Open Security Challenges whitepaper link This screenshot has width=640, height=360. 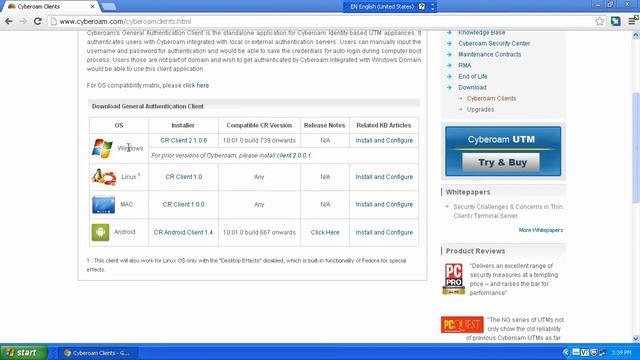point(508,211)
